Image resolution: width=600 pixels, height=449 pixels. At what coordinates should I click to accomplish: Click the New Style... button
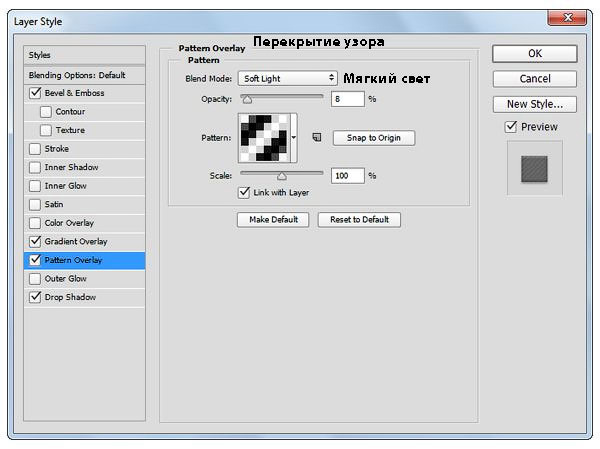(535, 104)
